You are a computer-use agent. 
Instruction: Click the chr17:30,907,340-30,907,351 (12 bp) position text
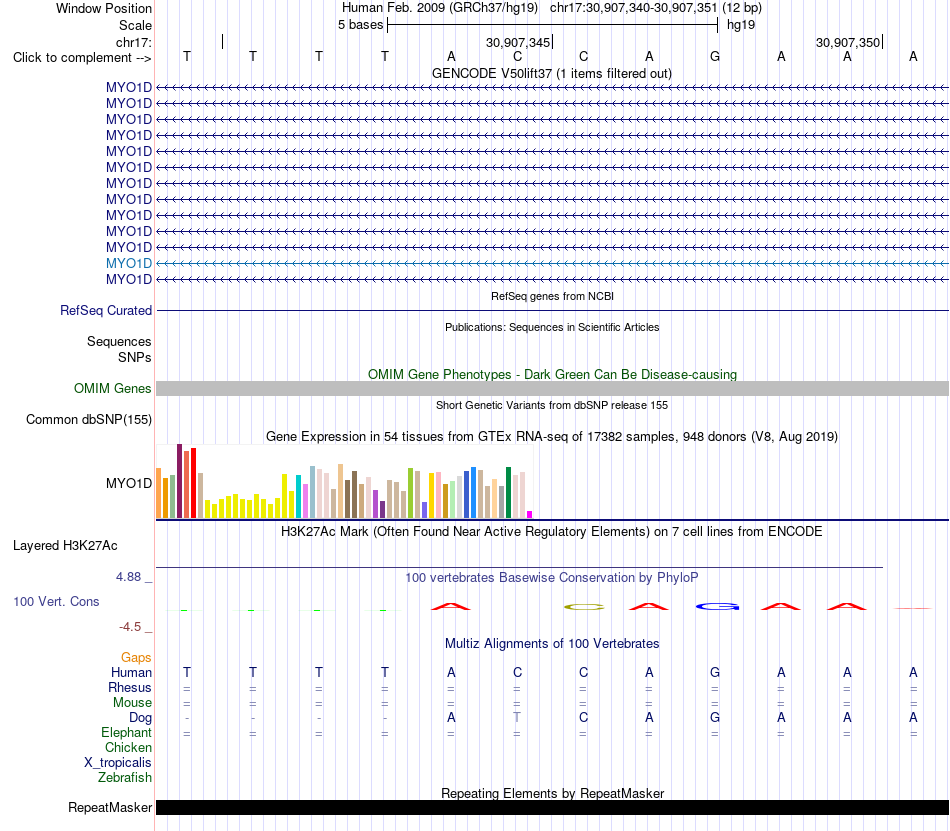(x=656, y=8)
